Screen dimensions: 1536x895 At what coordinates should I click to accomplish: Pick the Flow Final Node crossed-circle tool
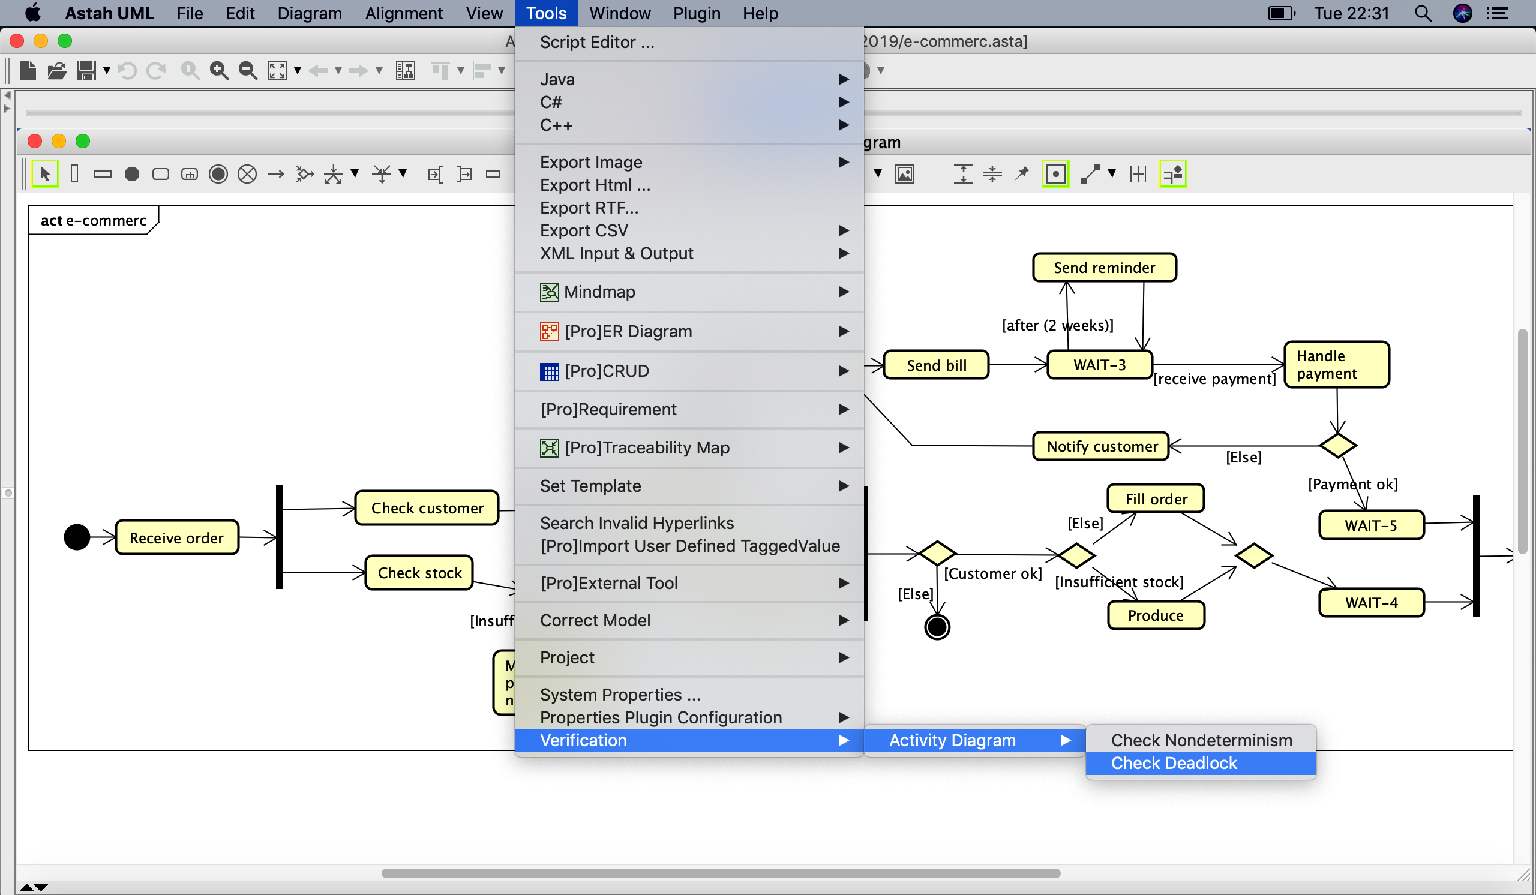pos(247,174)
